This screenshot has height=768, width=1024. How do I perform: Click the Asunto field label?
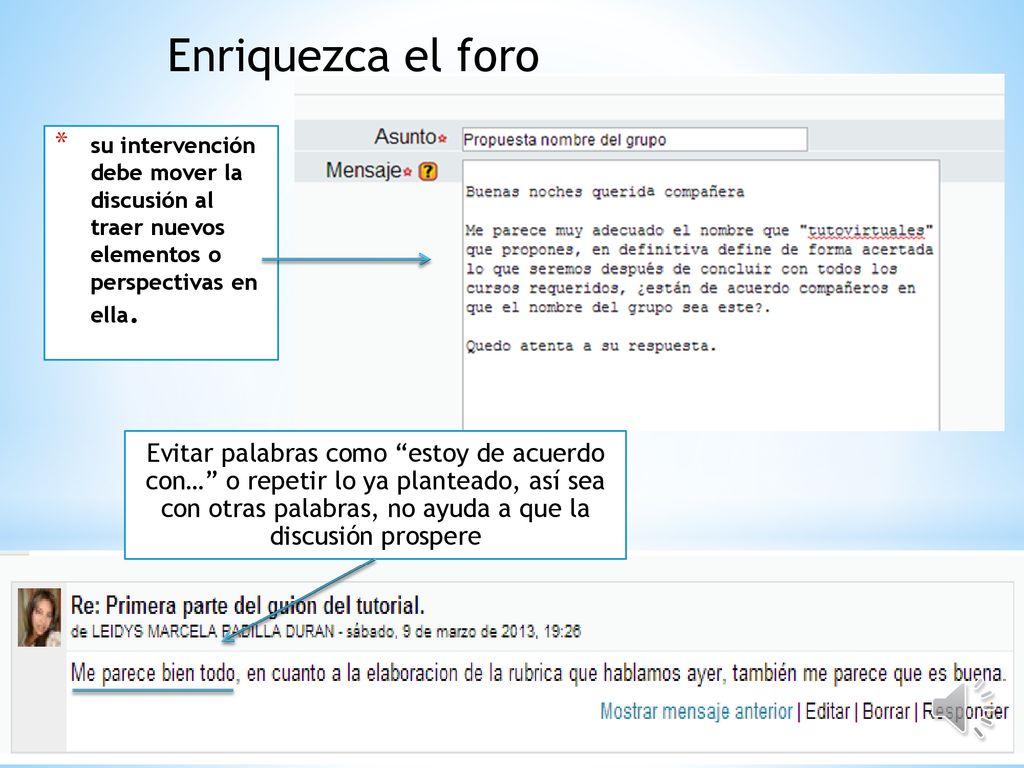coord(405,136)
